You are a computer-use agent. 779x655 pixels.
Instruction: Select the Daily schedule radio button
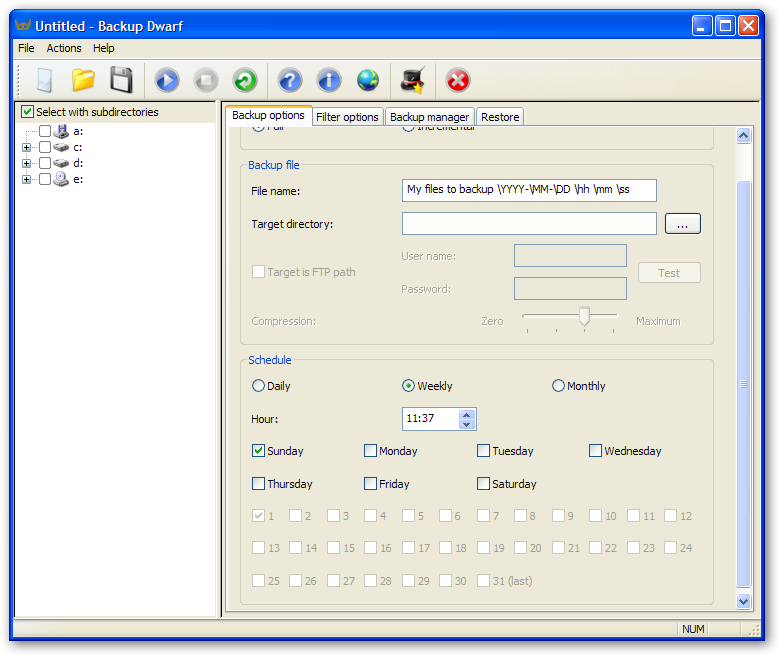pos(258,386)
